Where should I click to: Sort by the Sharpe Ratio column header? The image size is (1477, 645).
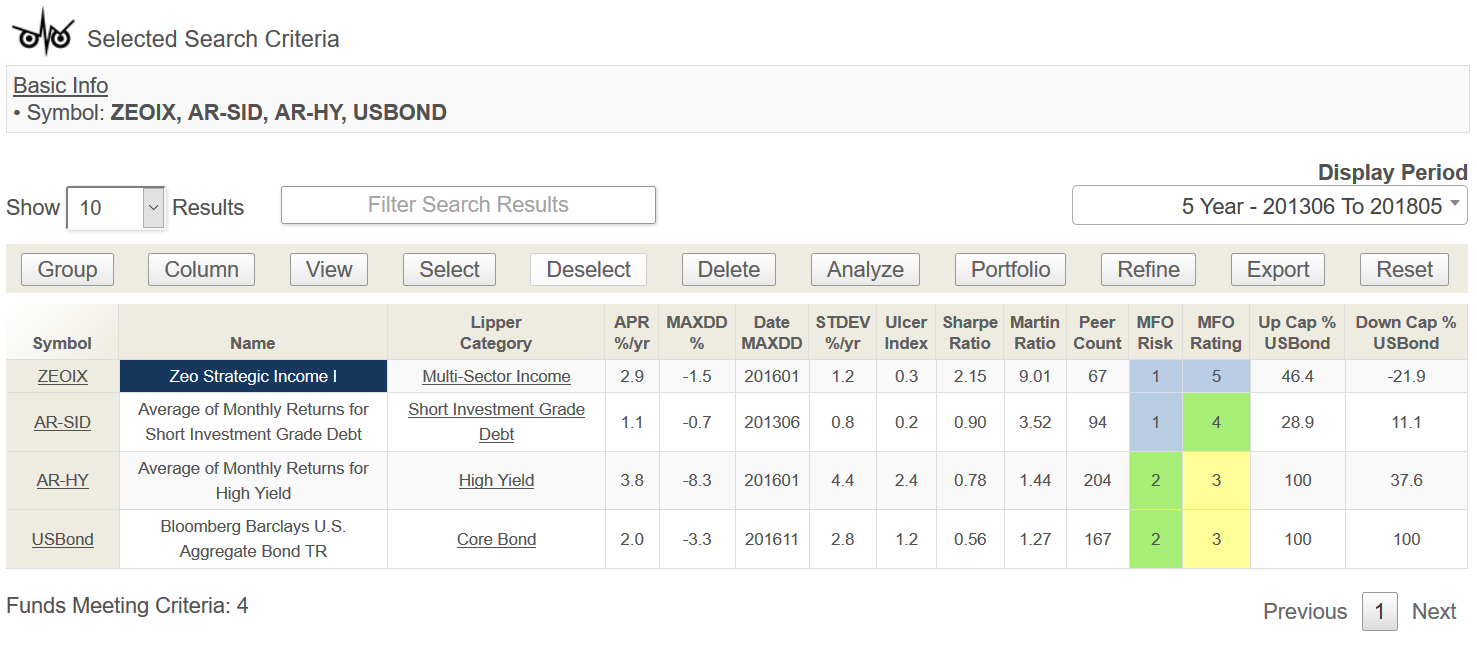click(x=969, y=332)
